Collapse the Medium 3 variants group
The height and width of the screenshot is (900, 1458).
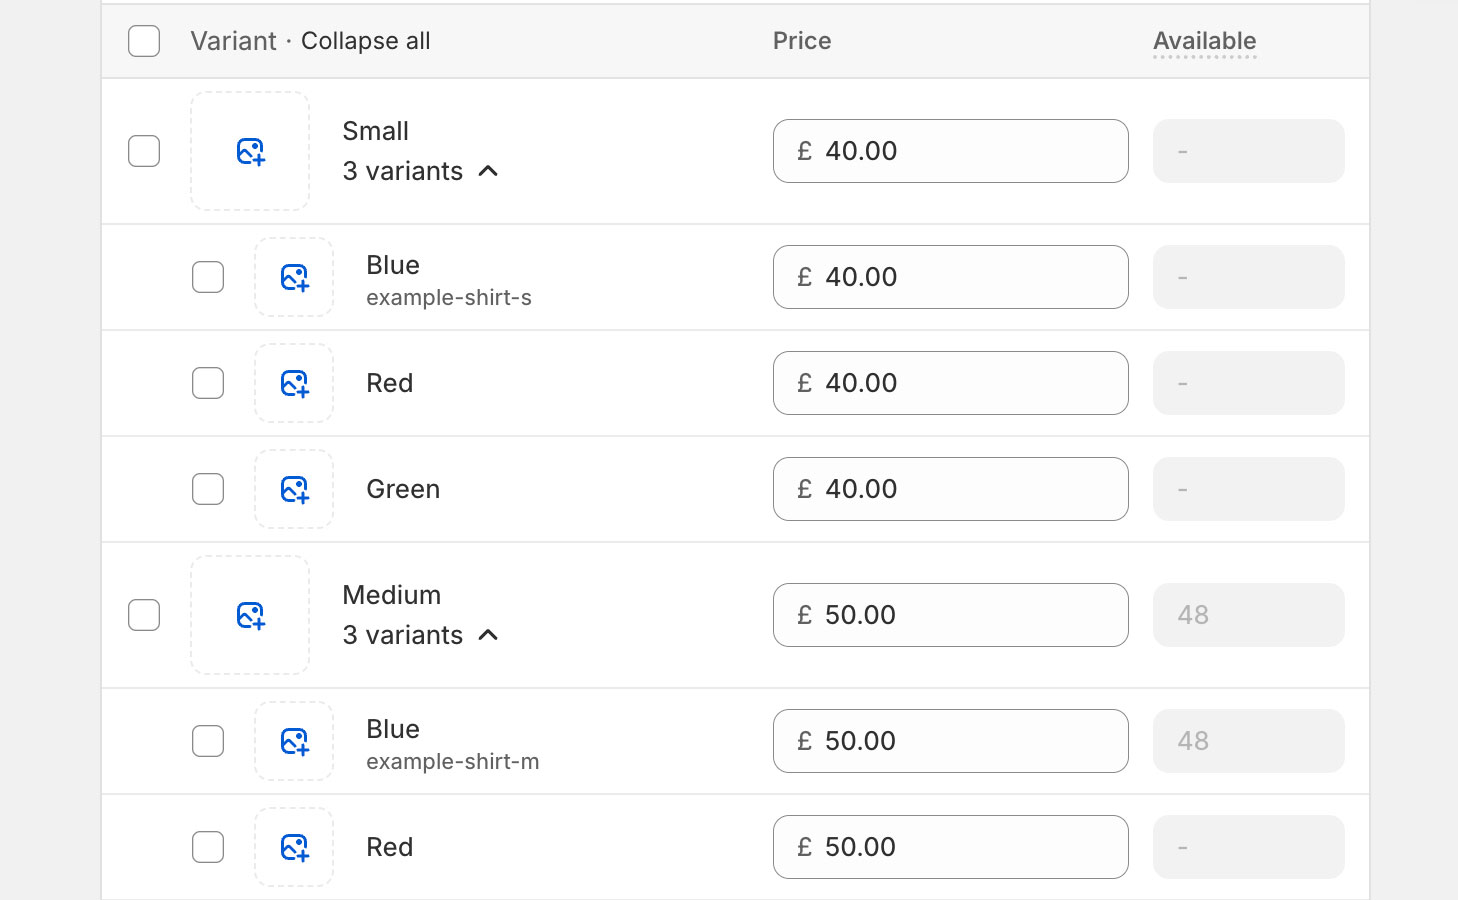(420, 635)
